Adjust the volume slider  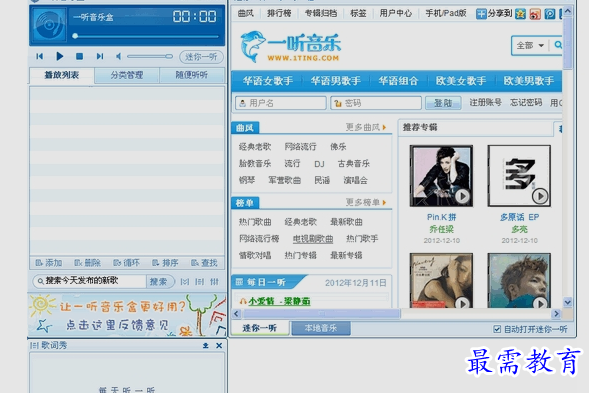(150, 56)
